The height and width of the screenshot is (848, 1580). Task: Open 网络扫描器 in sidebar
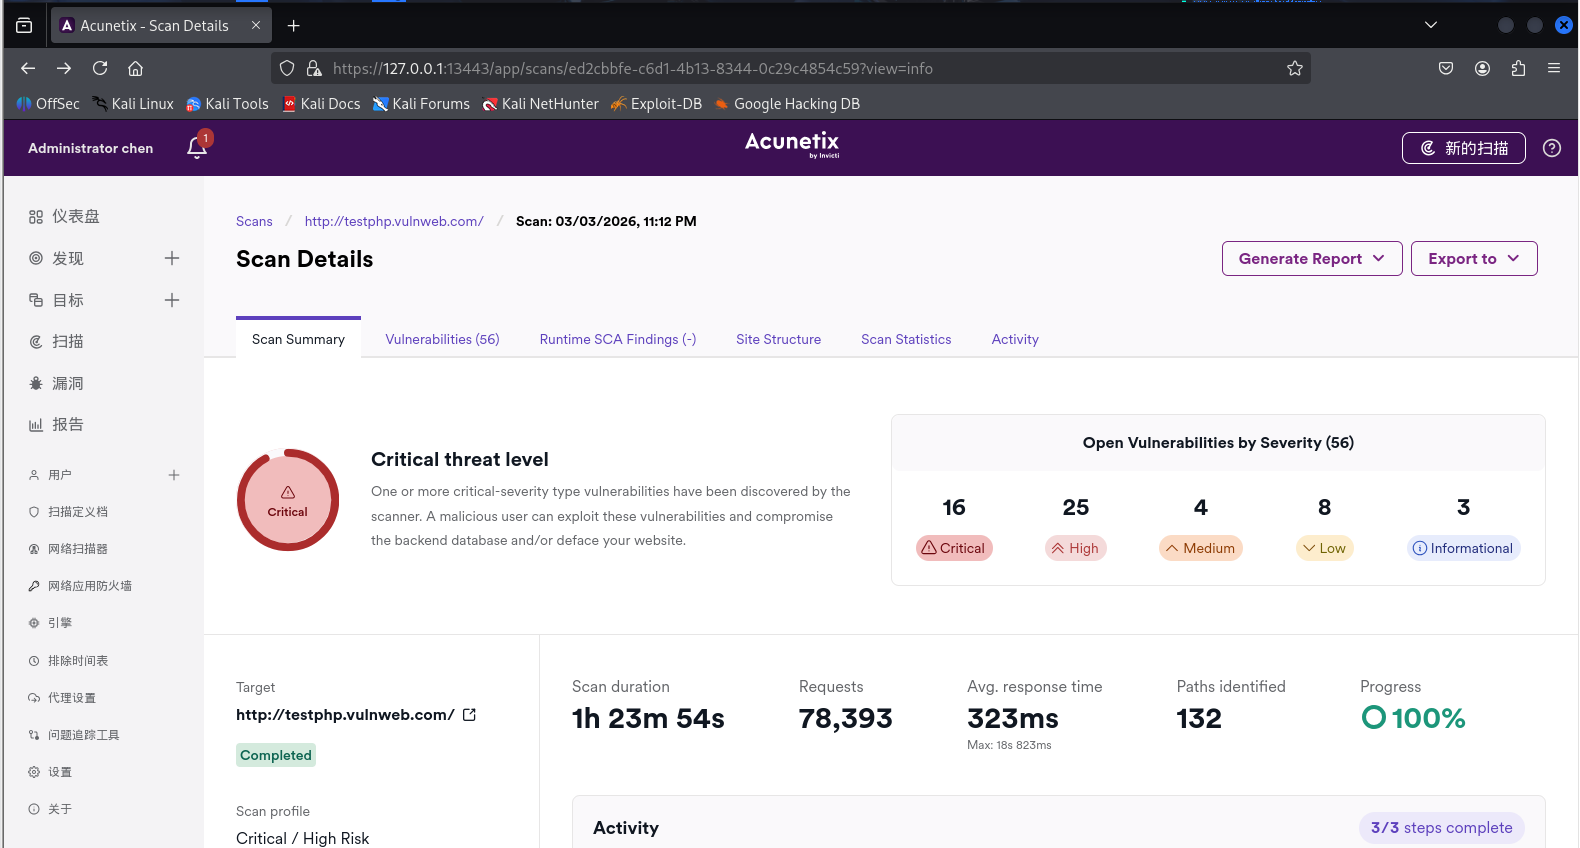point(68,549)
